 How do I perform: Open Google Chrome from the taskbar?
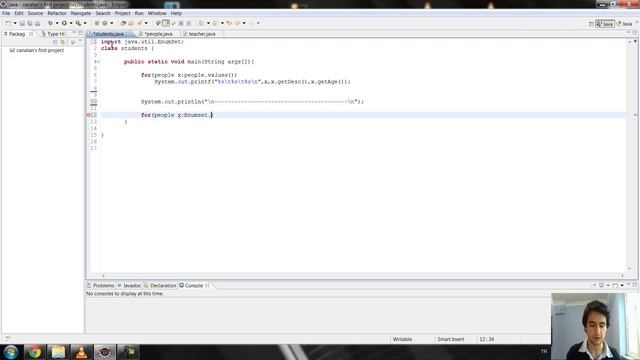pos(34,352)
